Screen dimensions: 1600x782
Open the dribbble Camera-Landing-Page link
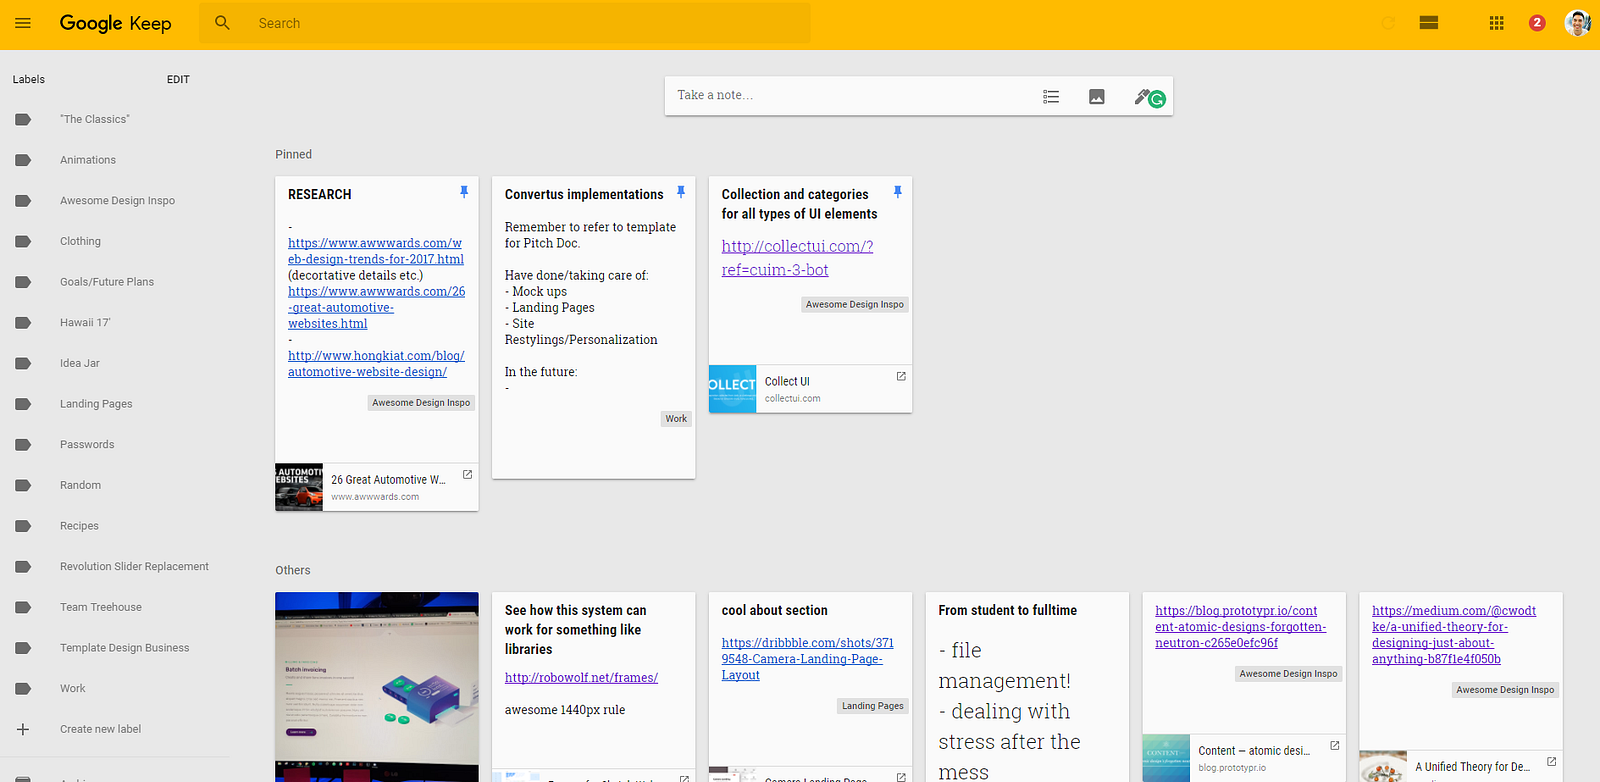(807, 659)
